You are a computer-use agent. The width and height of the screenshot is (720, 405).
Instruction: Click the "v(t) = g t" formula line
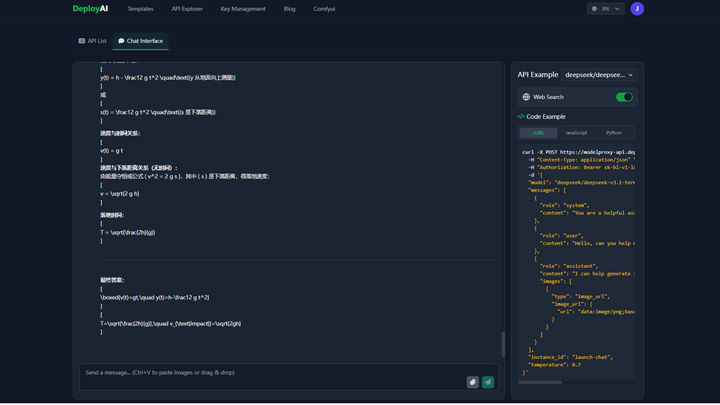(112, 151)
